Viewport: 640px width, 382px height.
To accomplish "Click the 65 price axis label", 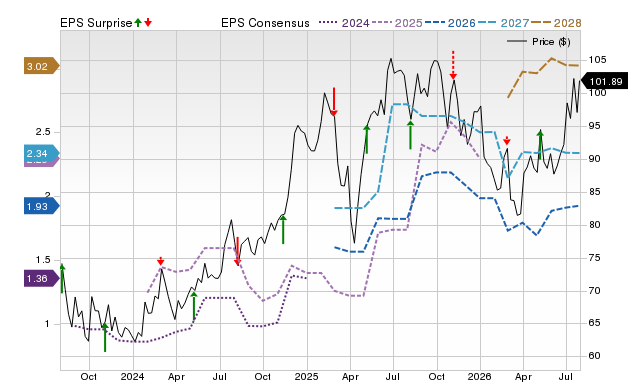I will coord(594,323).
